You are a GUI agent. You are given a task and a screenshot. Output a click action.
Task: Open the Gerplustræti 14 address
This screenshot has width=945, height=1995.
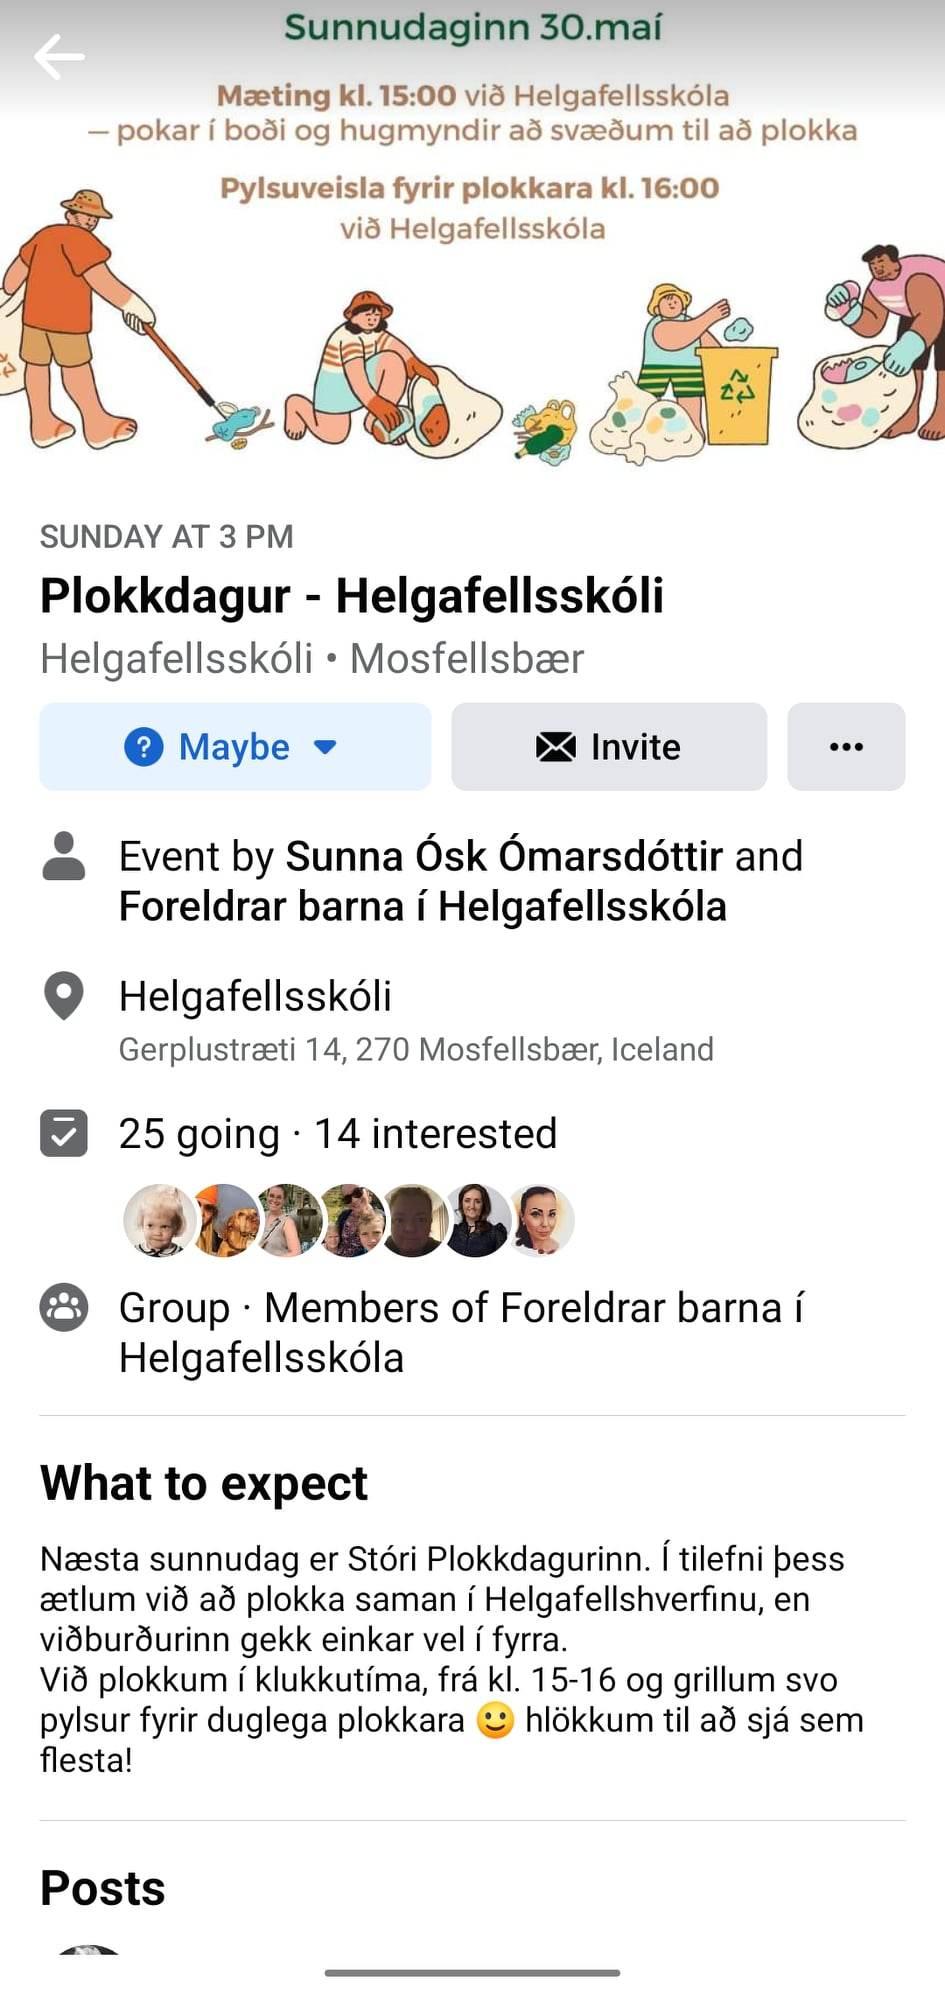[416, 1050]
